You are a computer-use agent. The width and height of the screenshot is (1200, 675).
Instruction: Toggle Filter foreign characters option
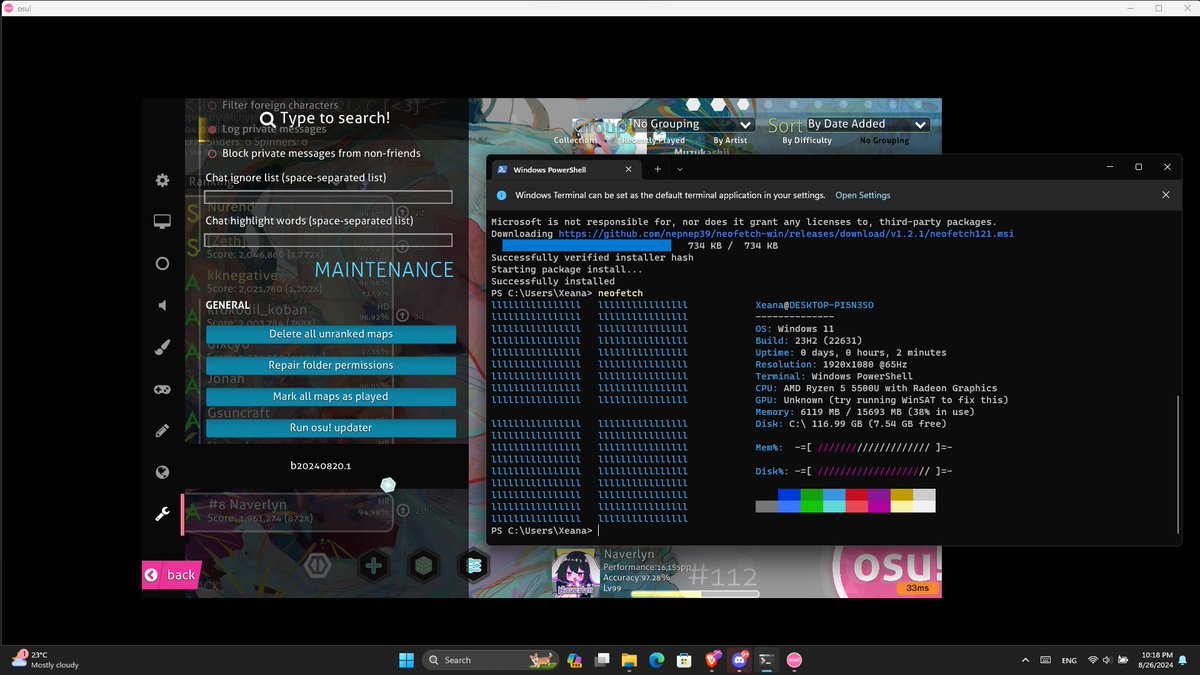point(273,105)
